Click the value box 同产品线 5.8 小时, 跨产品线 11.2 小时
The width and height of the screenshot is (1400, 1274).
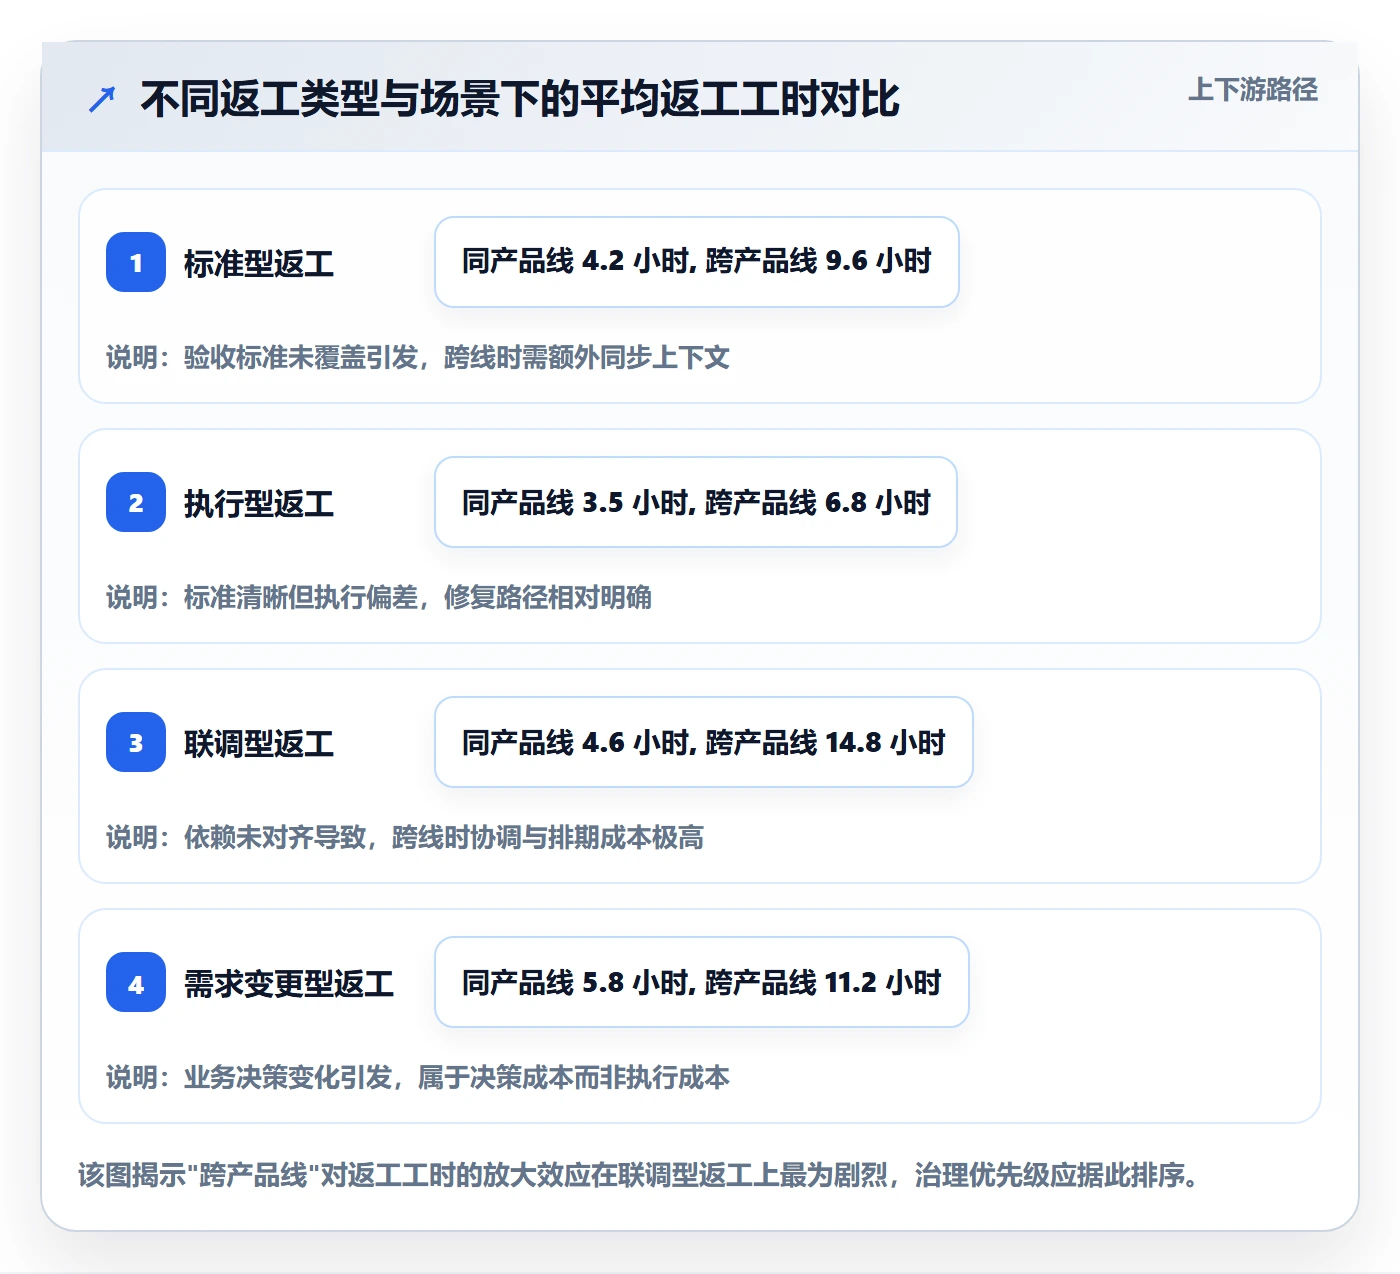702,982
